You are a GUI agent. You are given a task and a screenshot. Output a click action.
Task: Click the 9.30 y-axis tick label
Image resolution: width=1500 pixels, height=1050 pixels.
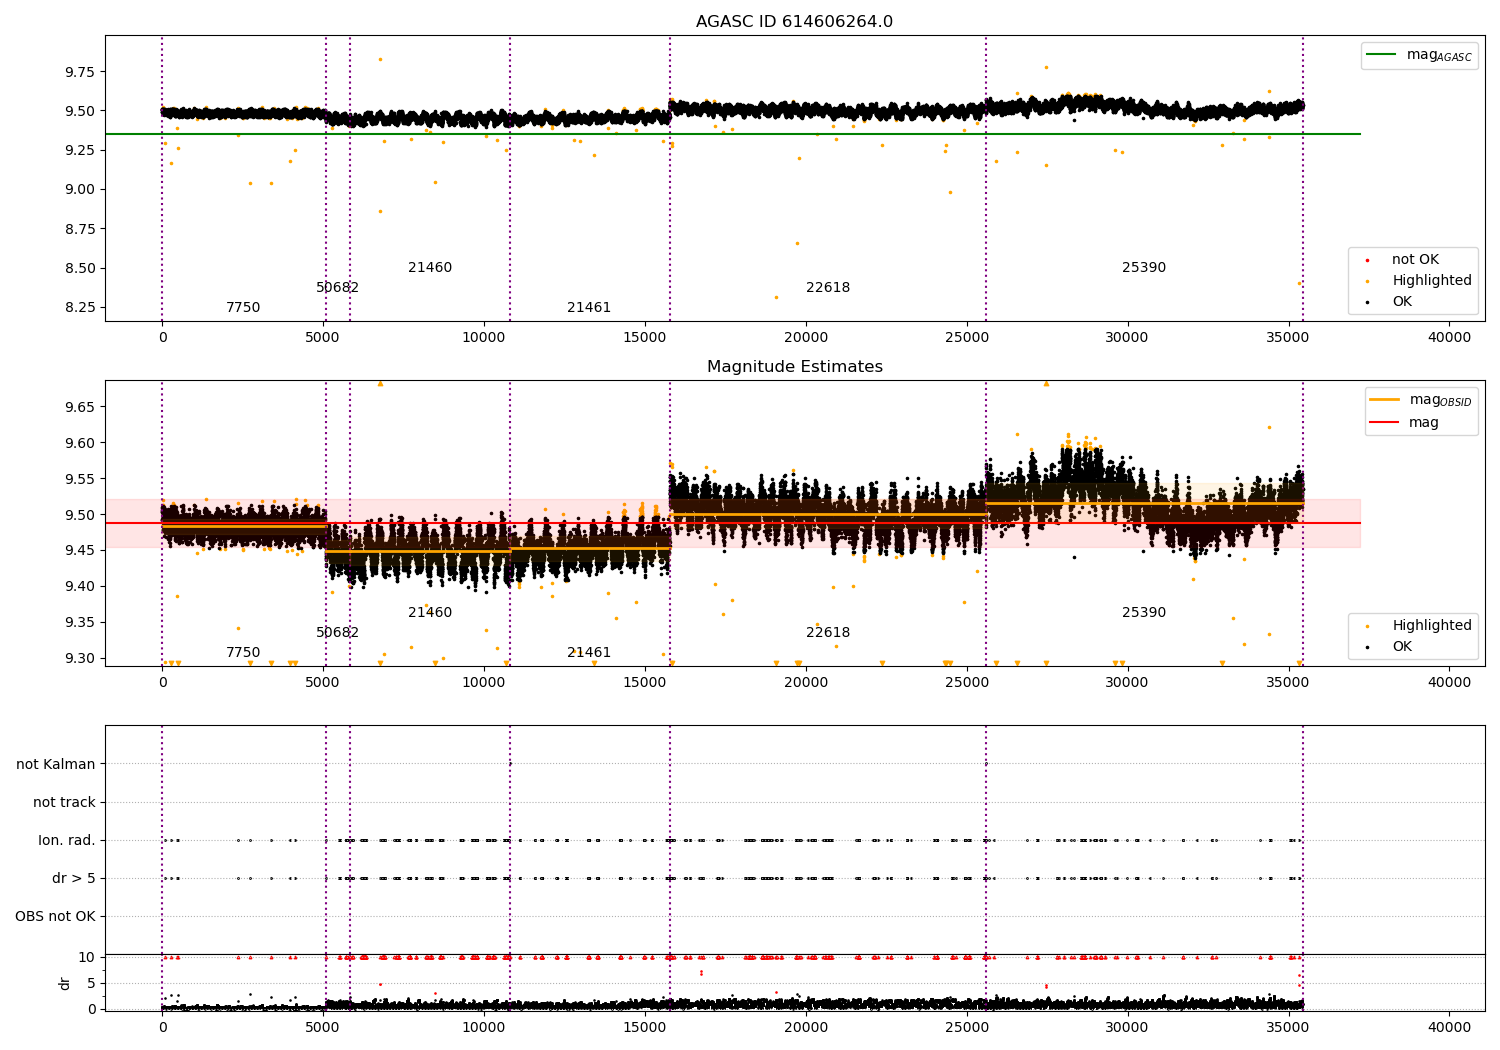(x=81, y=659)
